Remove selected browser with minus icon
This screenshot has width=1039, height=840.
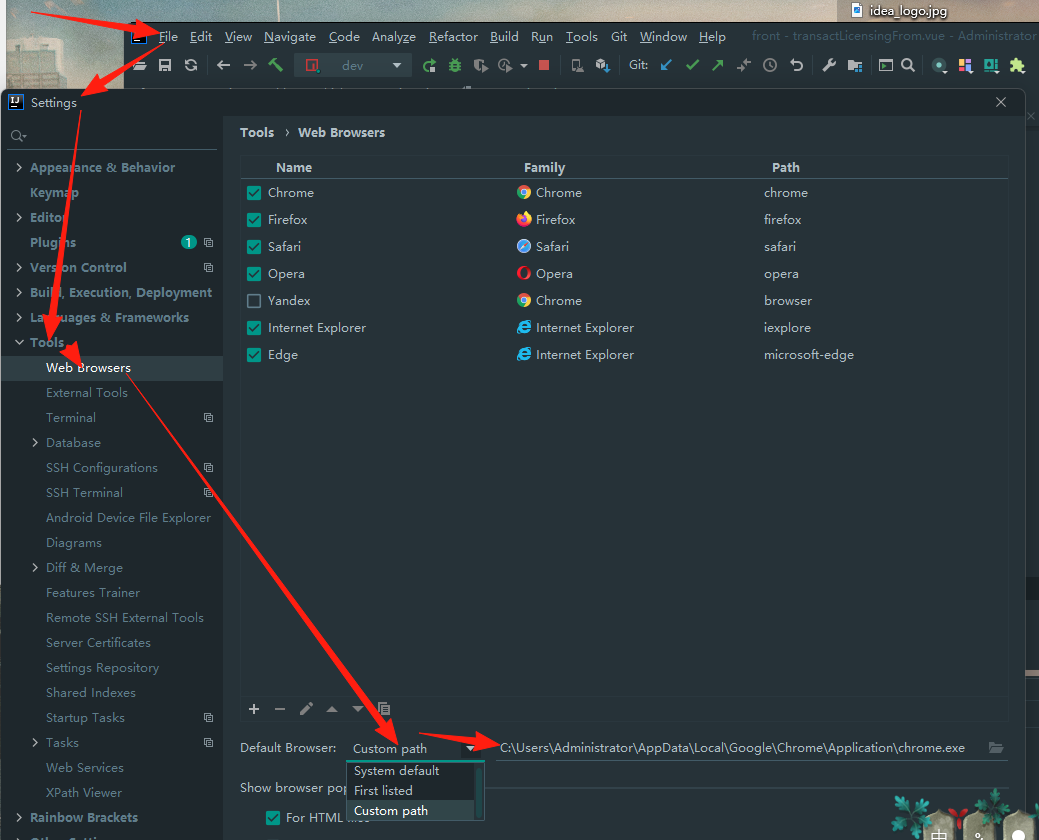(x=280, y=709)
